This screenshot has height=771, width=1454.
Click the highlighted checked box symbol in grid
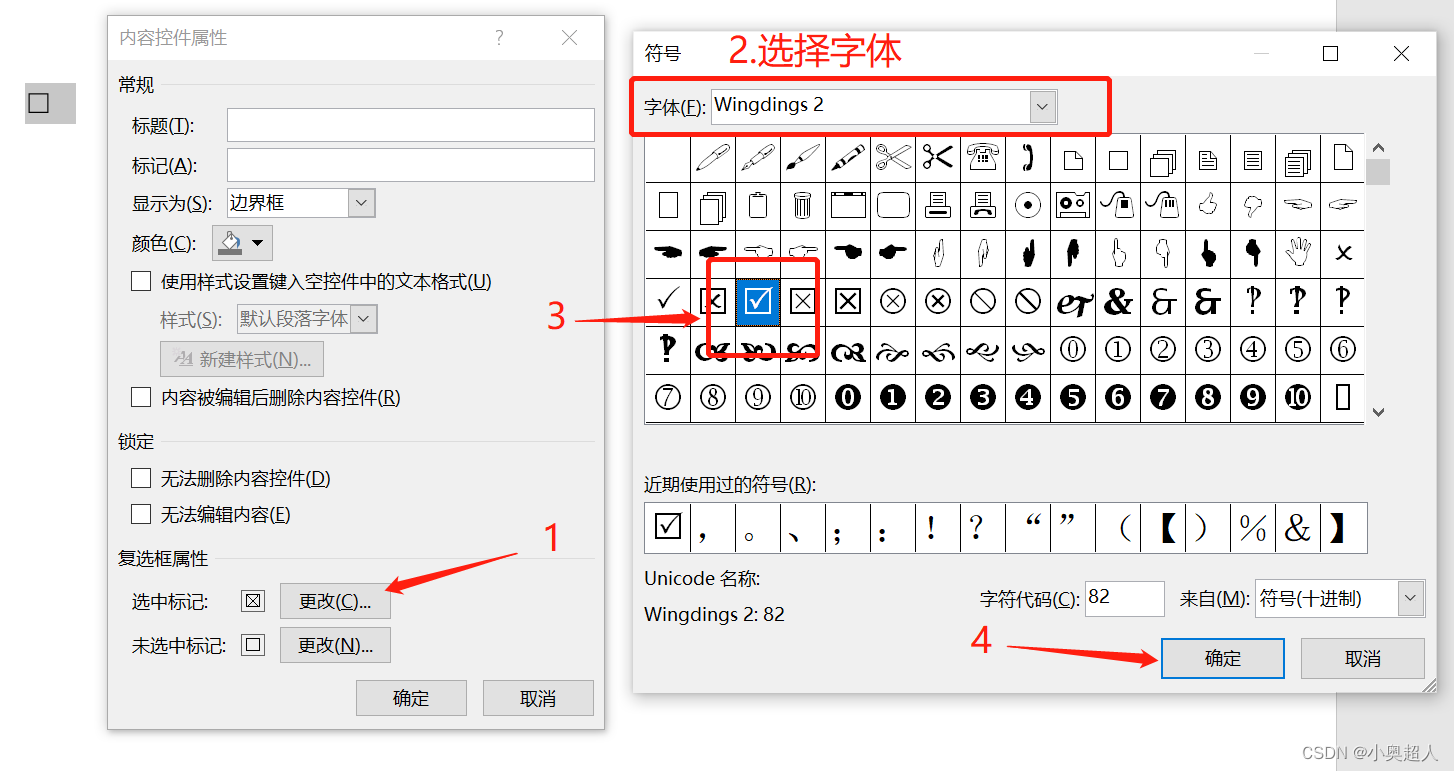(x=758, y=301)
